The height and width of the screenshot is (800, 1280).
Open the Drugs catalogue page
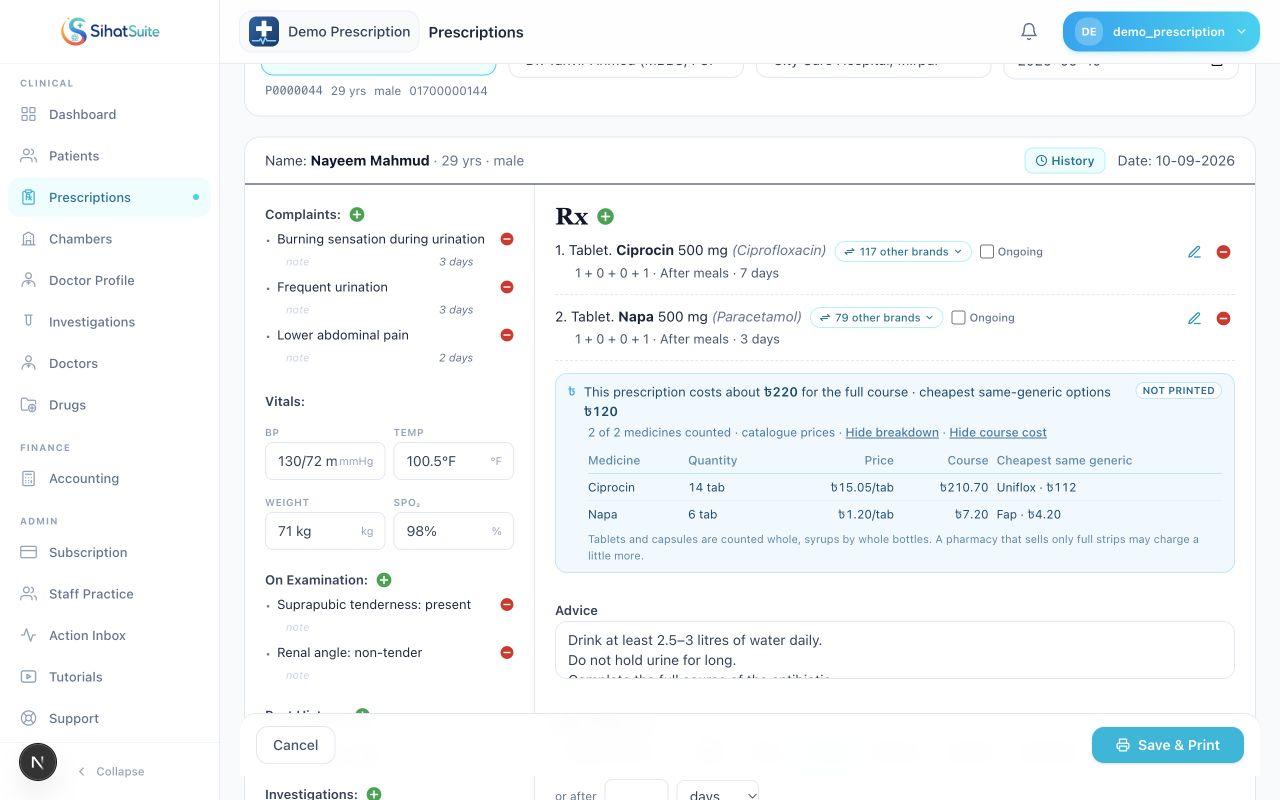coord(110,405)
